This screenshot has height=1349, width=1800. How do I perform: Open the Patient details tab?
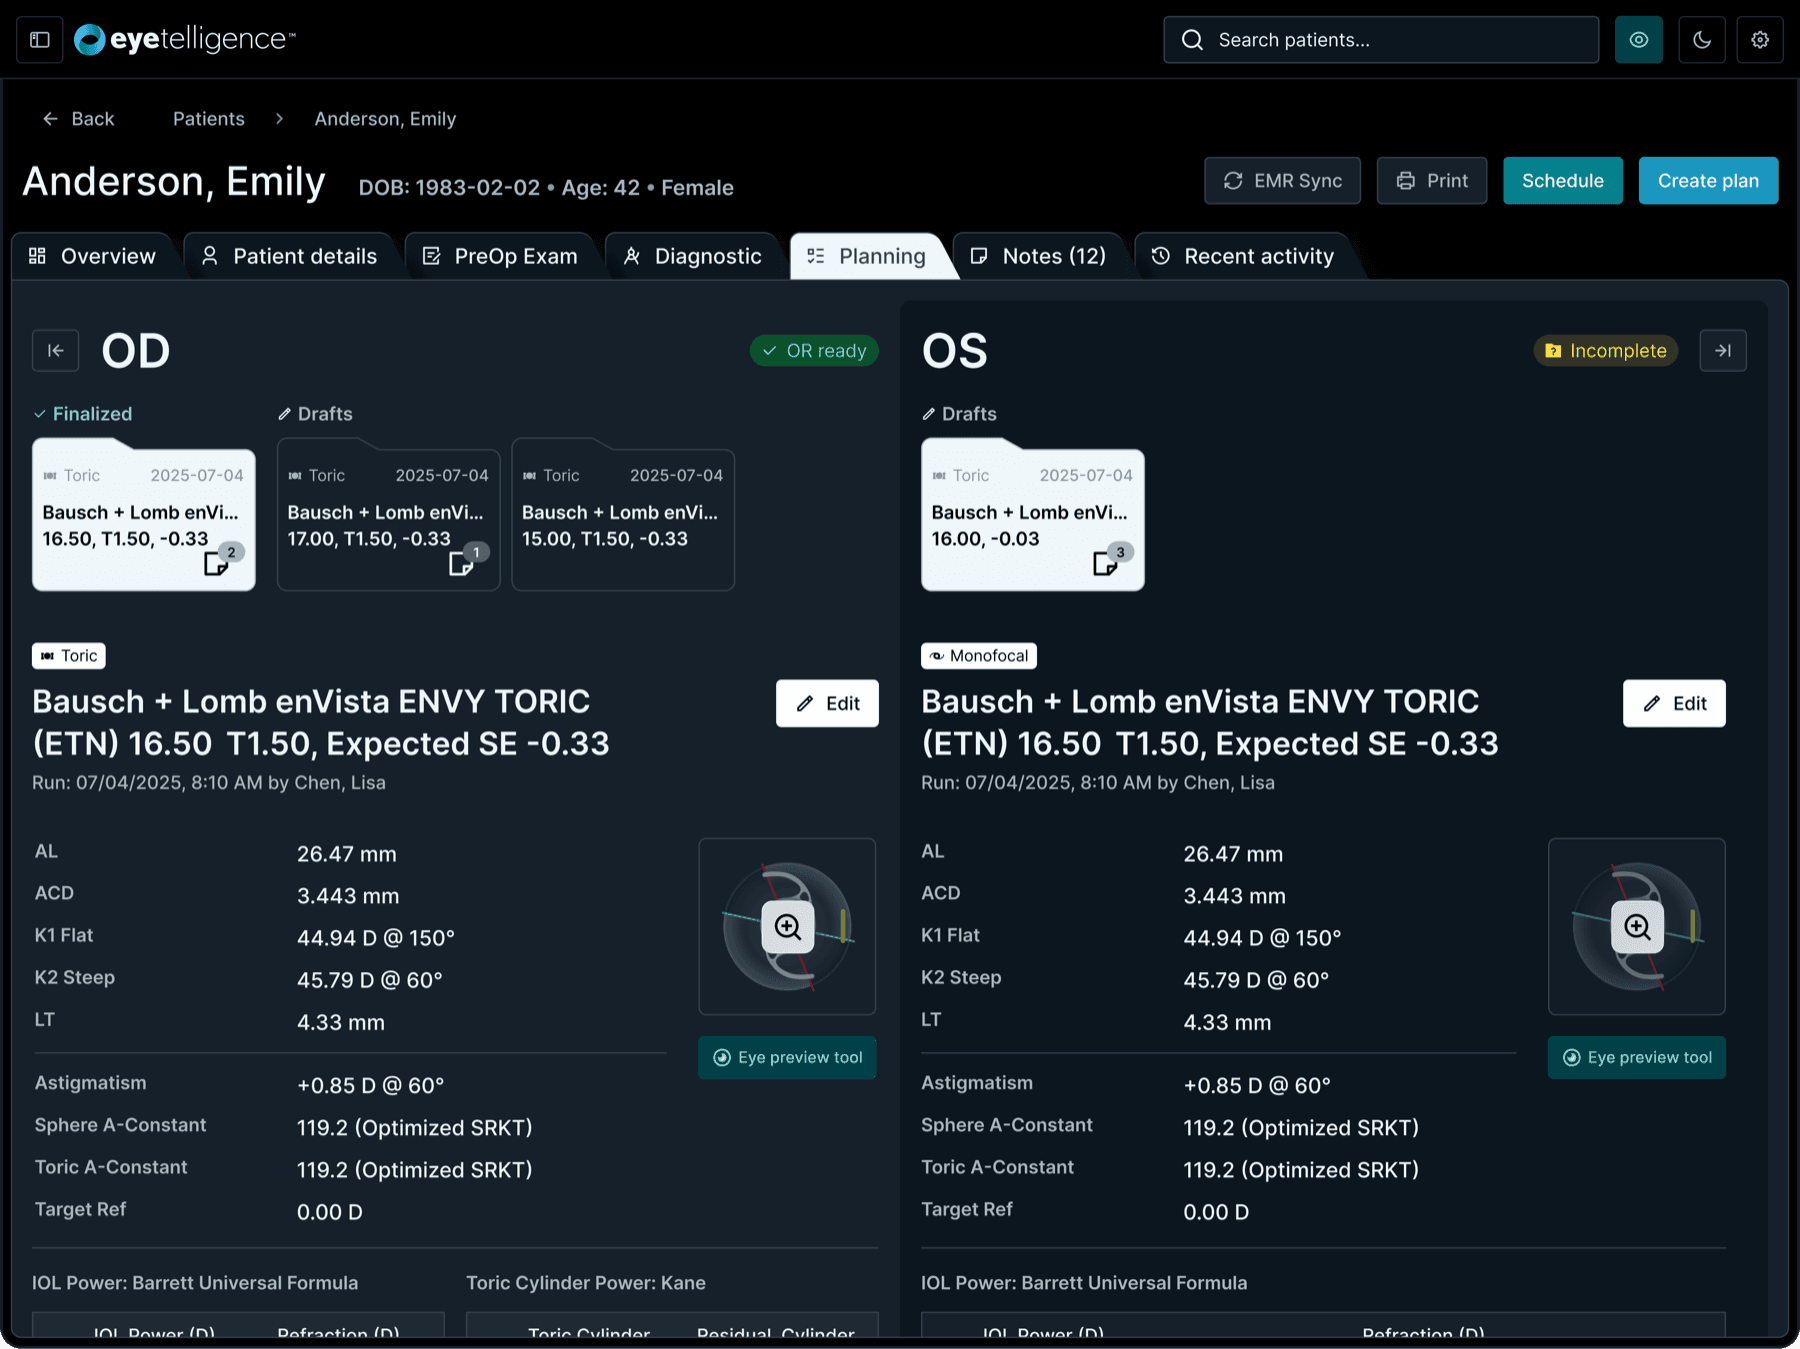tap(290, 257)
